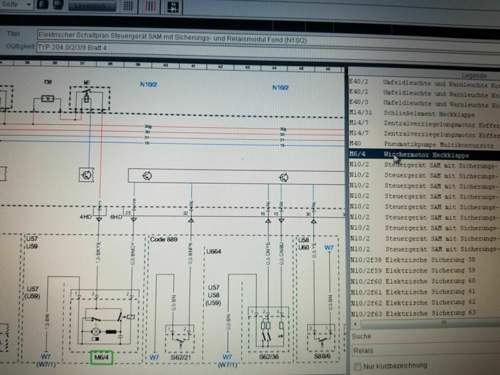Click the grid-lines toolbar icon
Viewport: 500px width, 375px height.
[x=129, y=6]
